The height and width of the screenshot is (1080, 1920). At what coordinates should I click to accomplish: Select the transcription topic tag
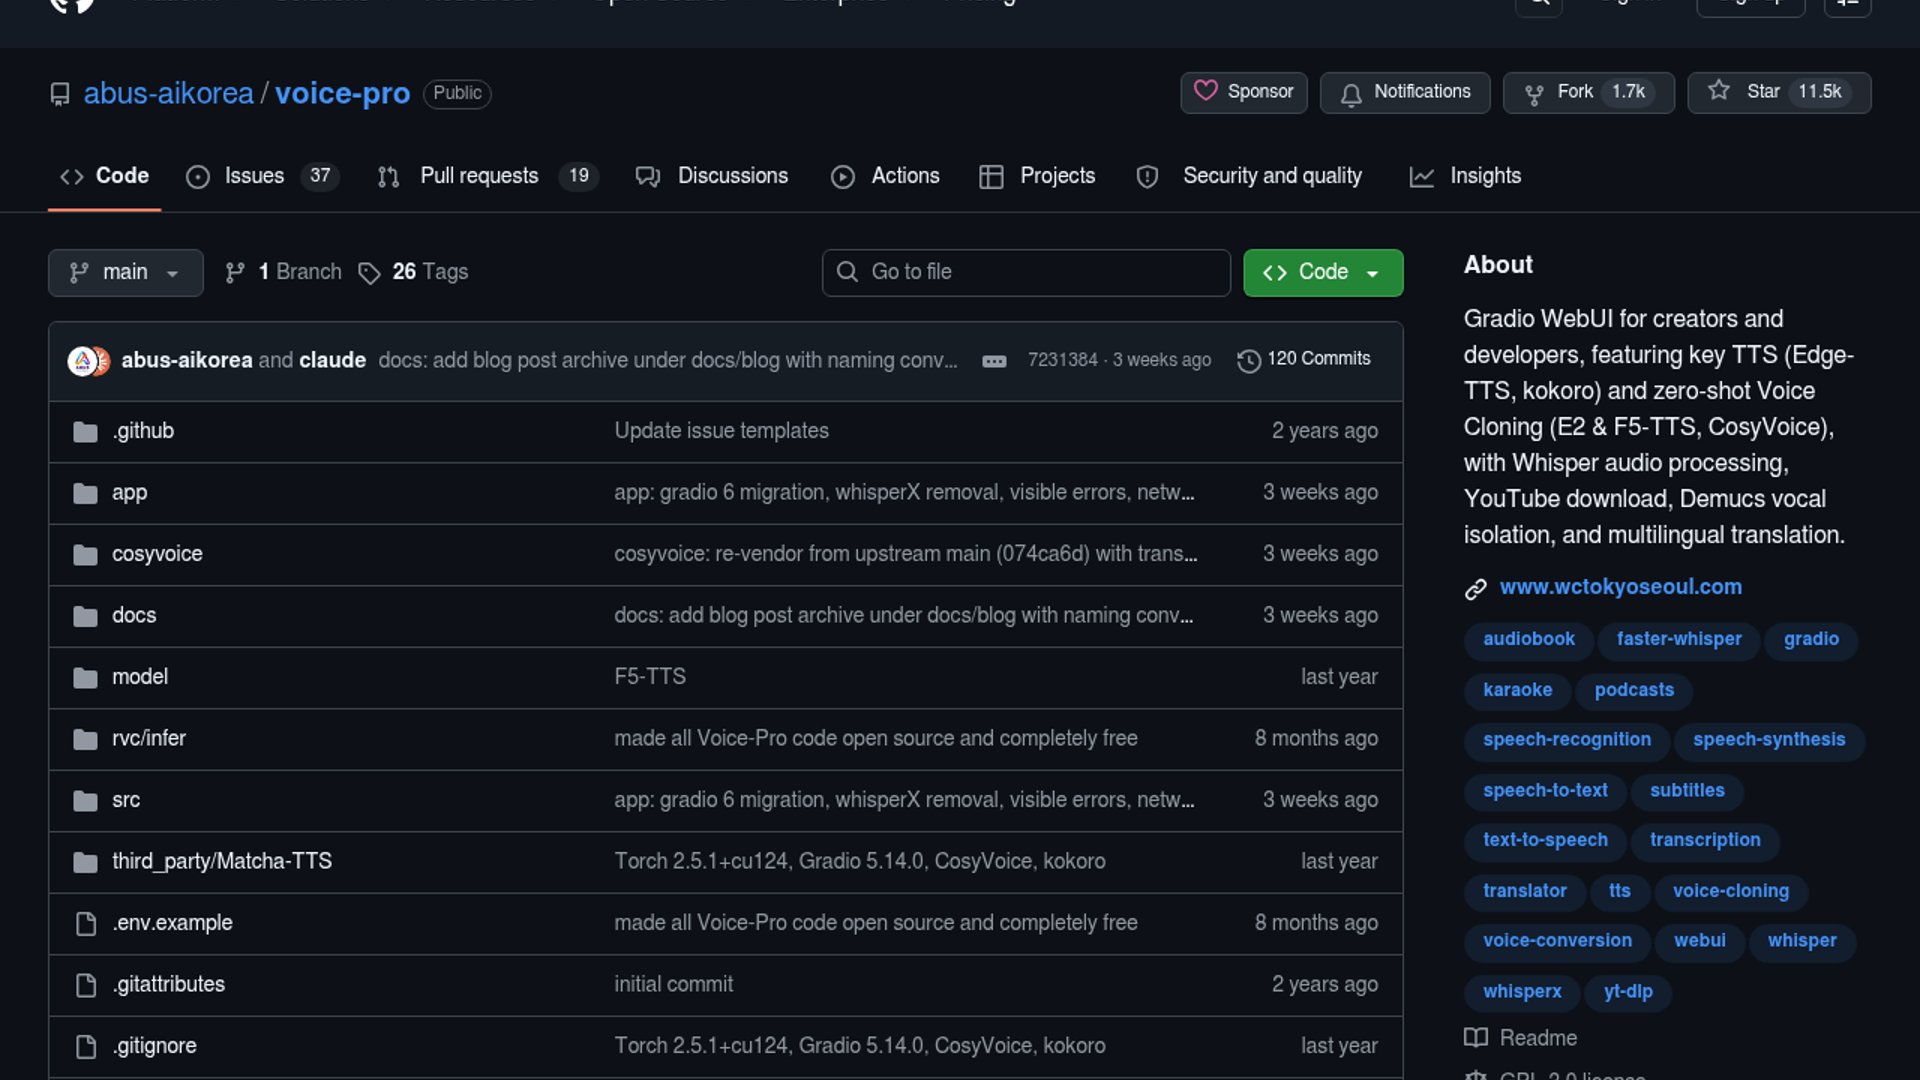point(1705,841)
